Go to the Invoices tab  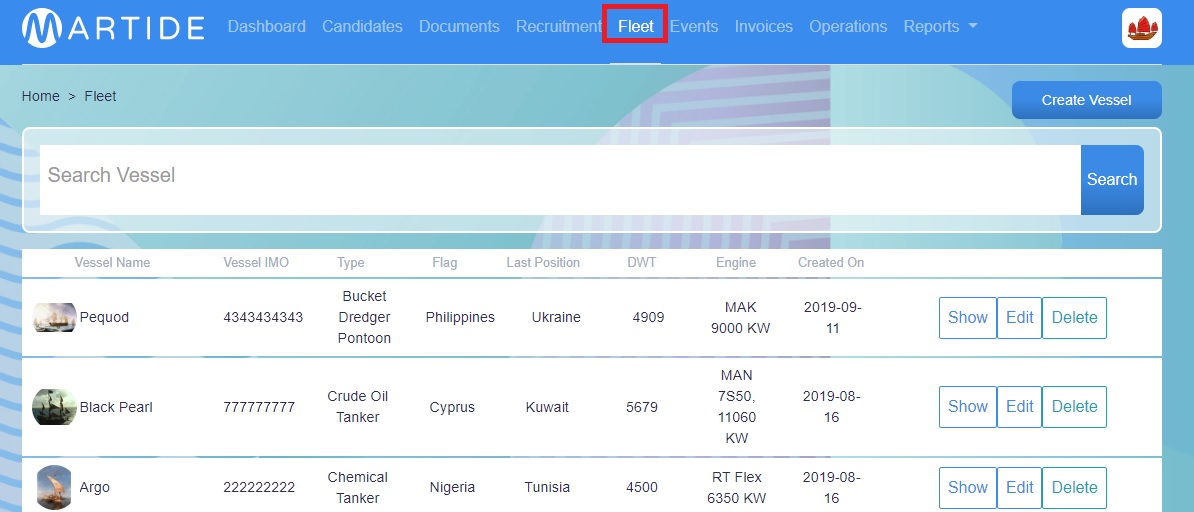tap(764, 27)
